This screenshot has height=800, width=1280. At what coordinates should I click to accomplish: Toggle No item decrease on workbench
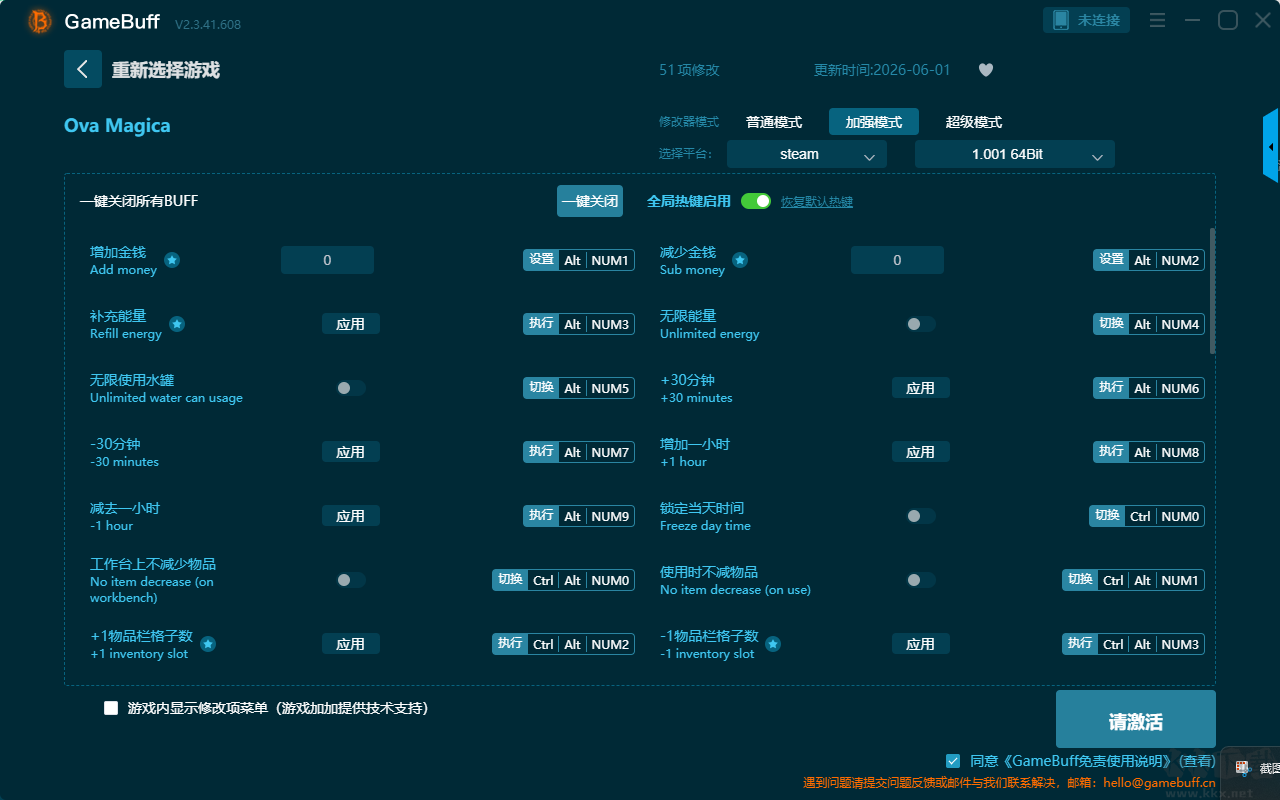(x=351, y=580)
